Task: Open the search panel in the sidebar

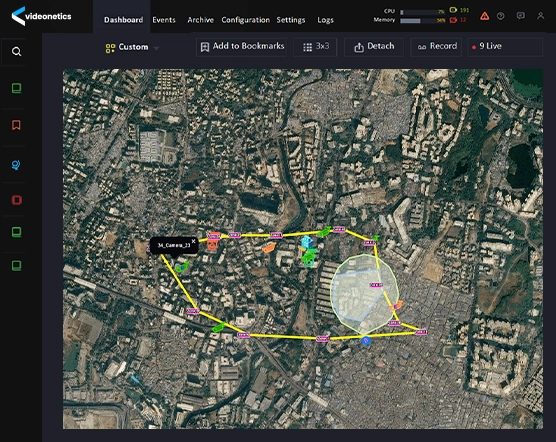Action: [x=16, y=52]
